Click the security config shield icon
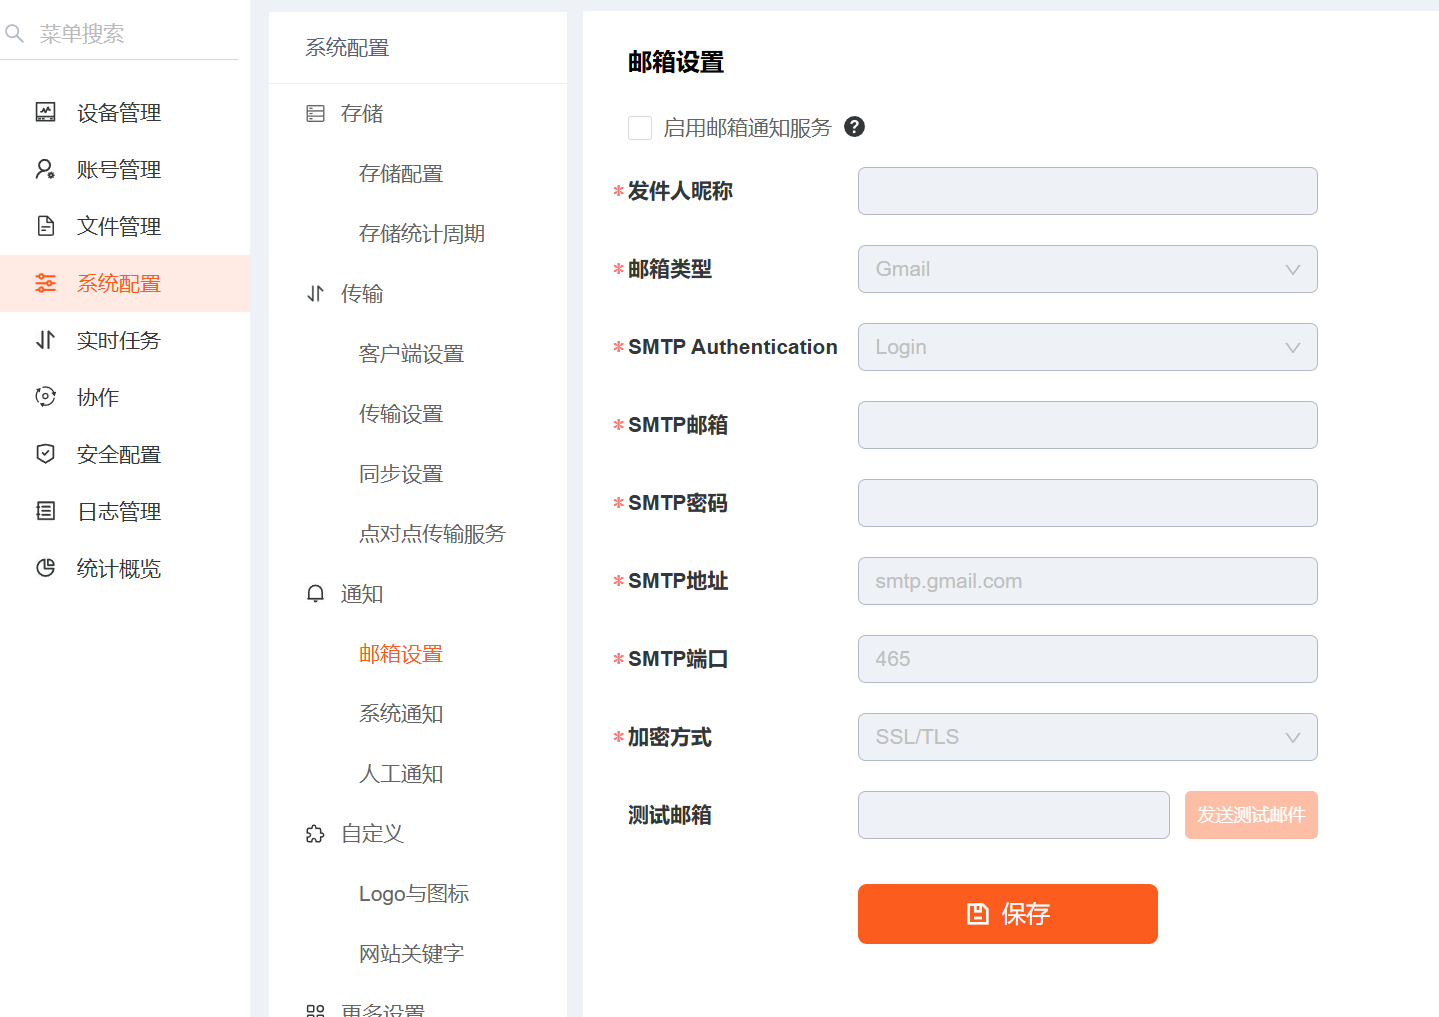The width and height of the screenshot is (1439, 1017). pyautogui.click(x=45, y=454)
